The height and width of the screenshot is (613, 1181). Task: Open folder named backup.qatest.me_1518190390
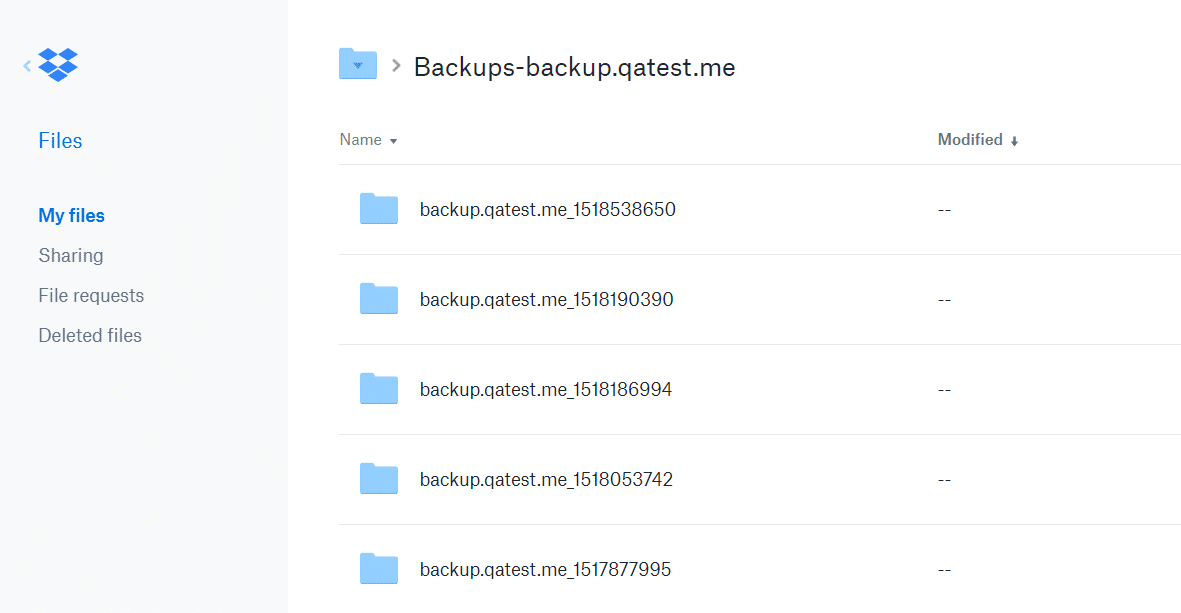click(547, 300)
